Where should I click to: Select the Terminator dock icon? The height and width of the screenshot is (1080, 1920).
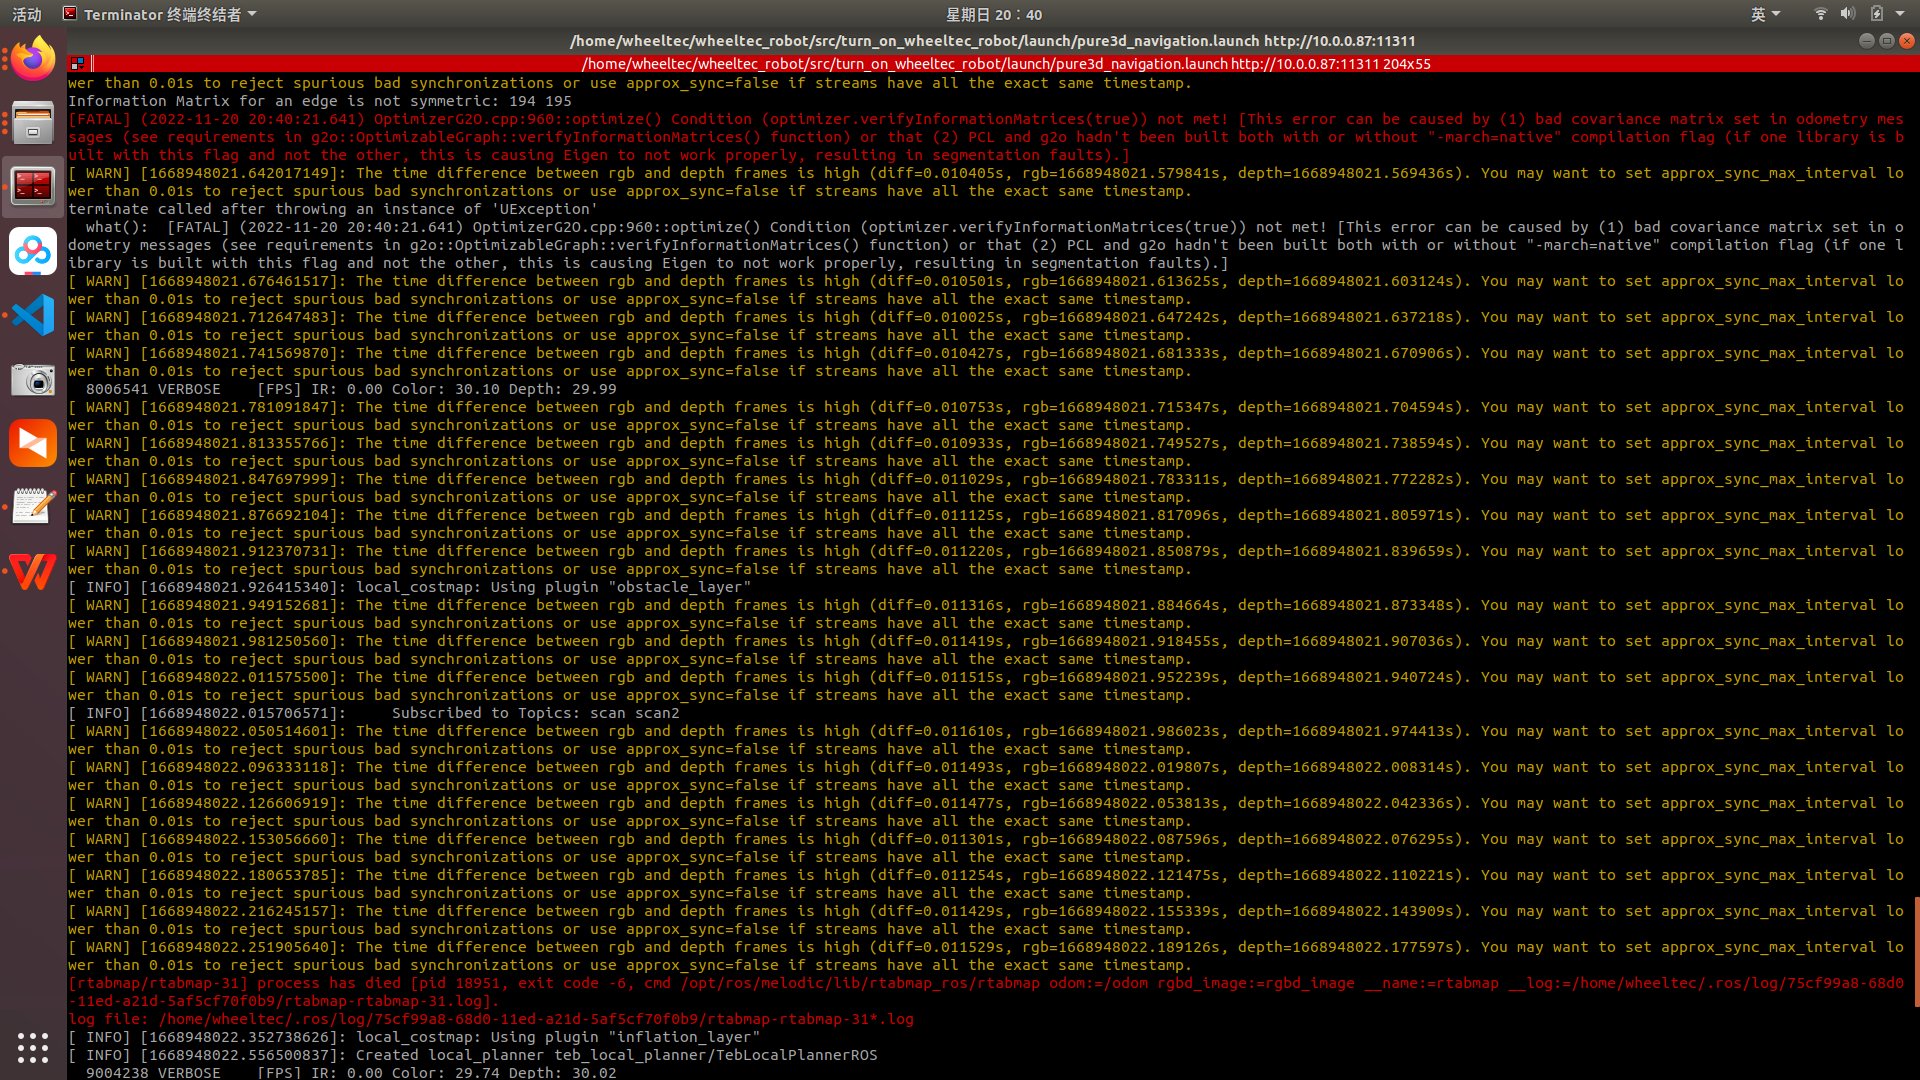point(33,187)
